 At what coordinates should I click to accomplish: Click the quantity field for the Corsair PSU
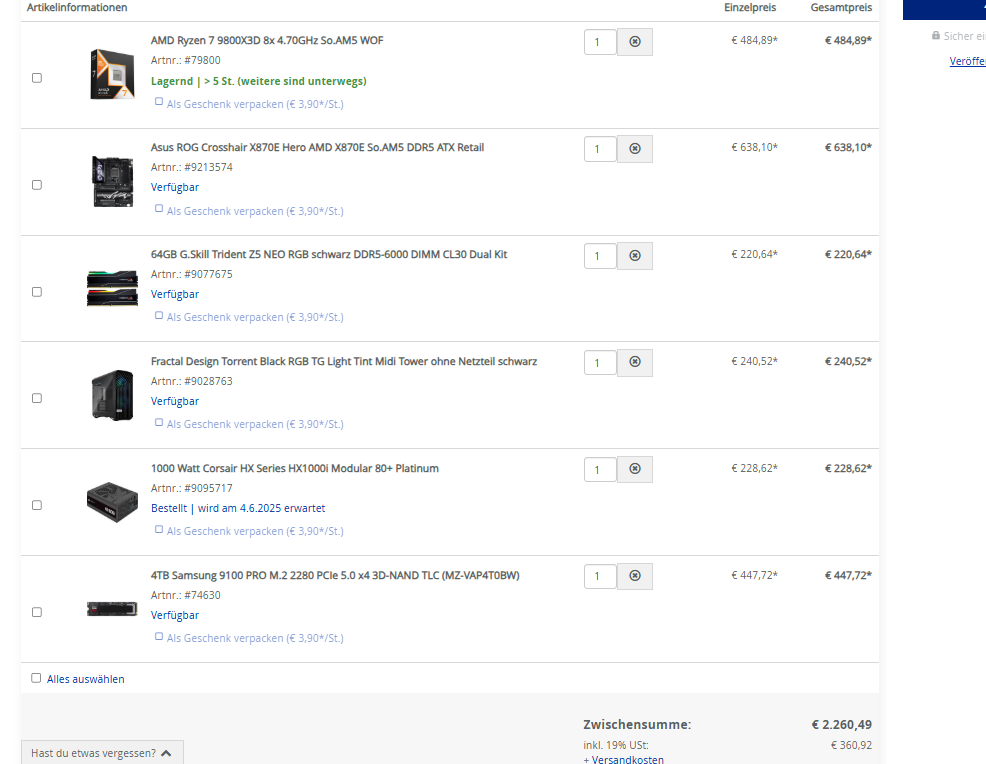pyautogui.click(x=600, y=468)
